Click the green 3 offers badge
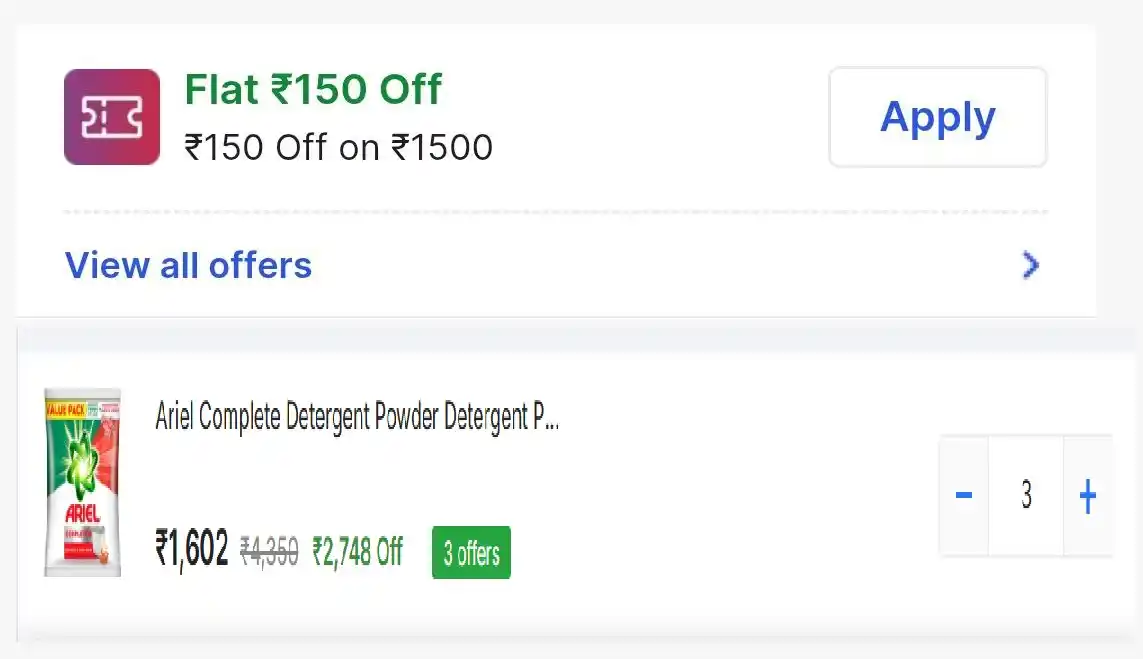1143x659 pixels. [x=470, y=552]
